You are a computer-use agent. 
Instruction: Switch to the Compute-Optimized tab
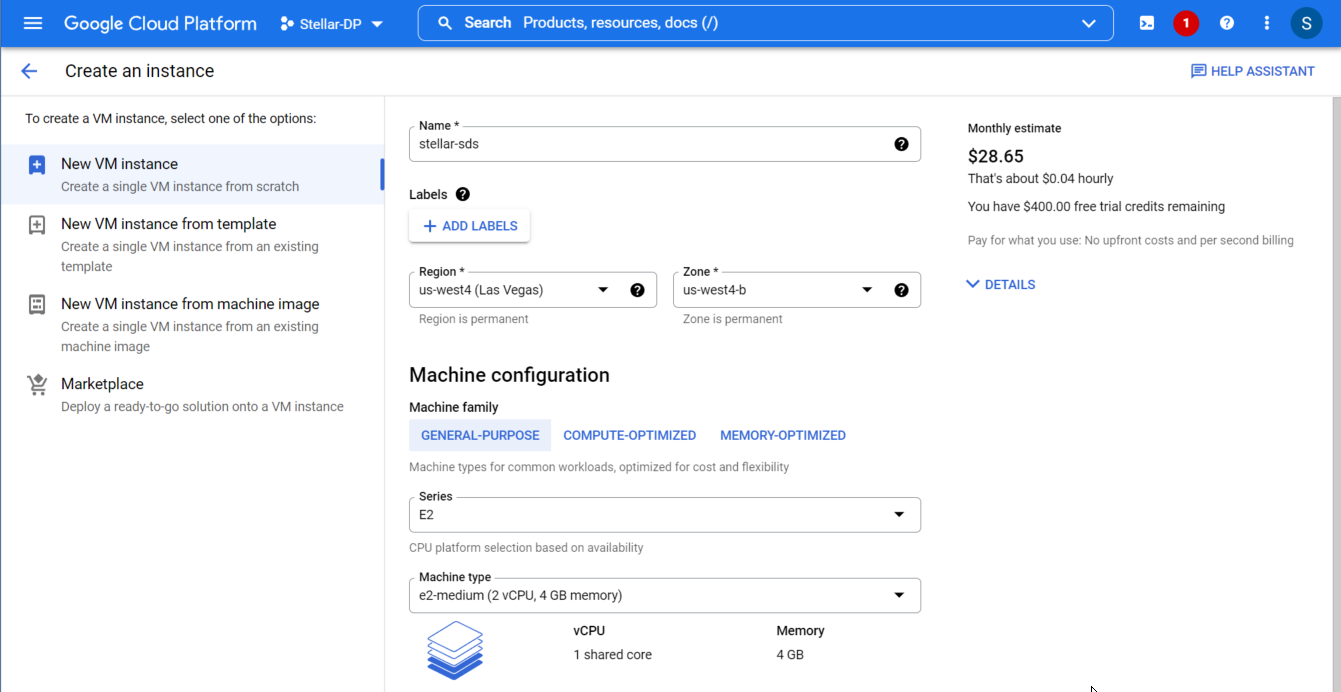629,436
